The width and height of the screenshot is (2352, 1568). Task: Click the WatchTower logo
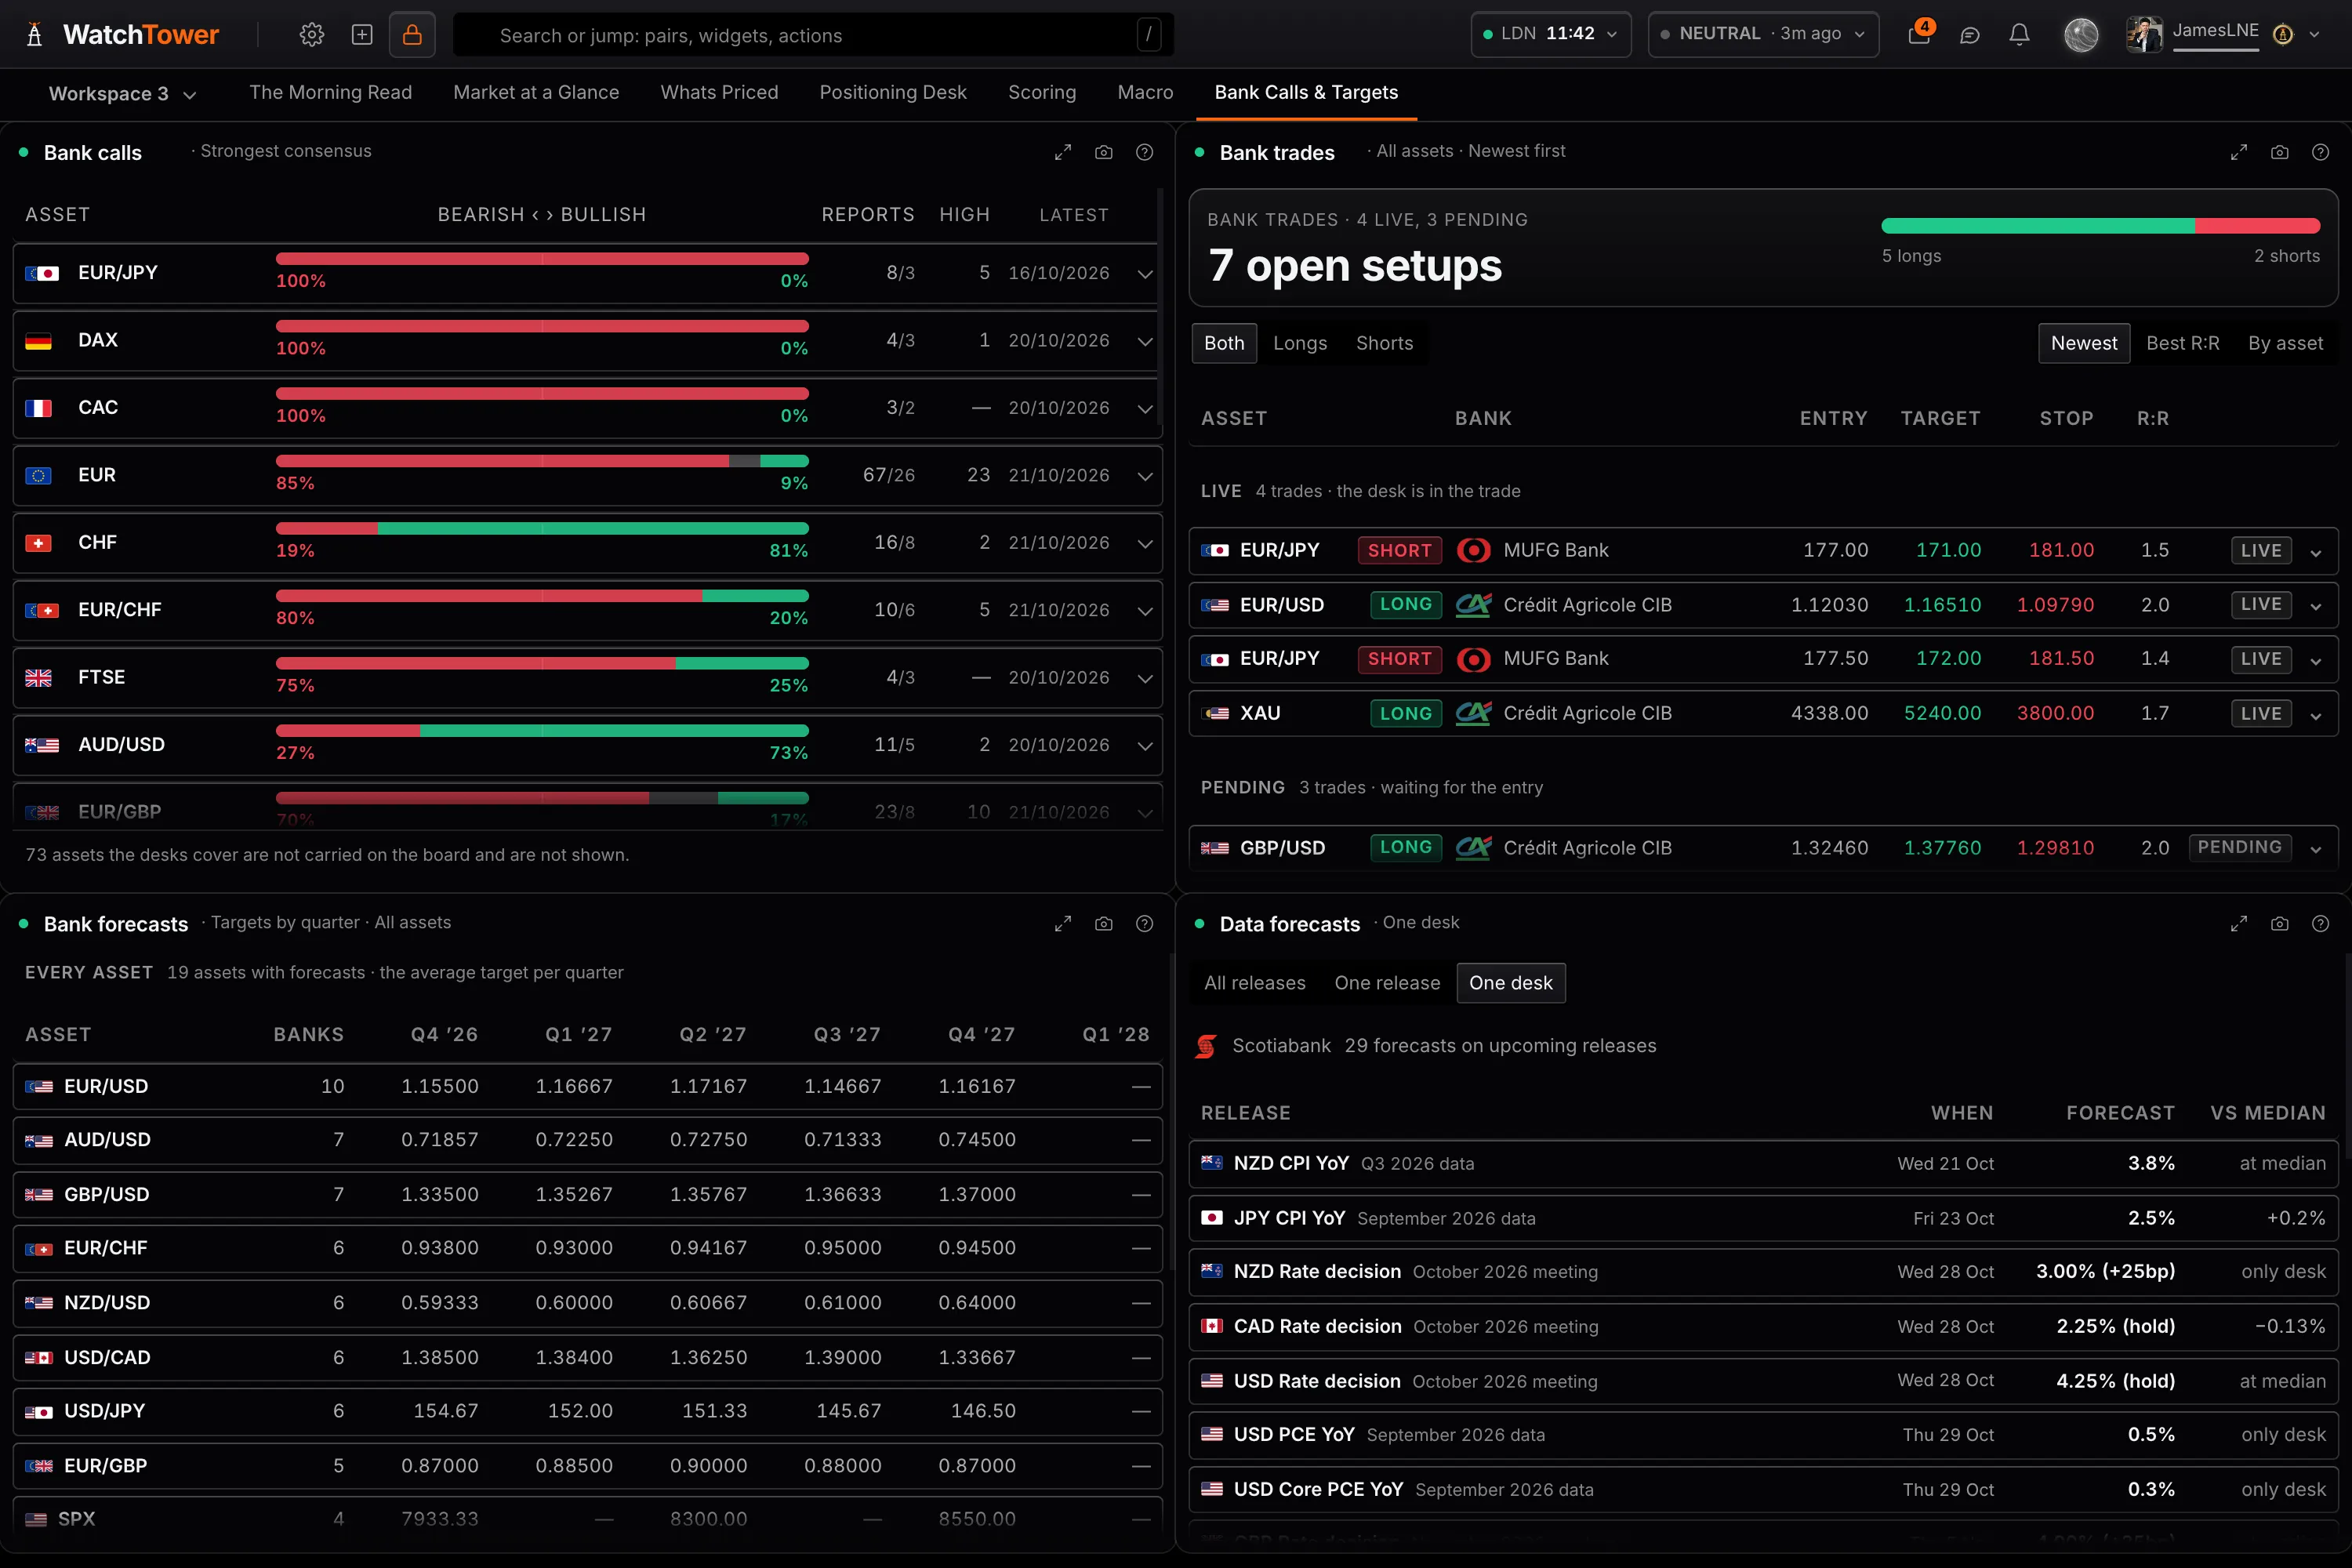tap(122, 35)
